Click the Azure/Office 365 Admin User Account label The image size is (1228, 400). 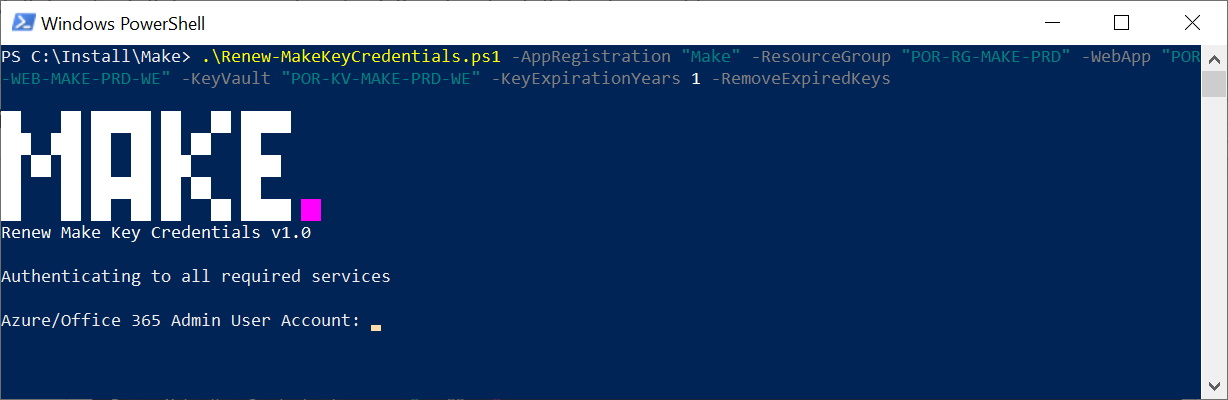coord(180,320)
